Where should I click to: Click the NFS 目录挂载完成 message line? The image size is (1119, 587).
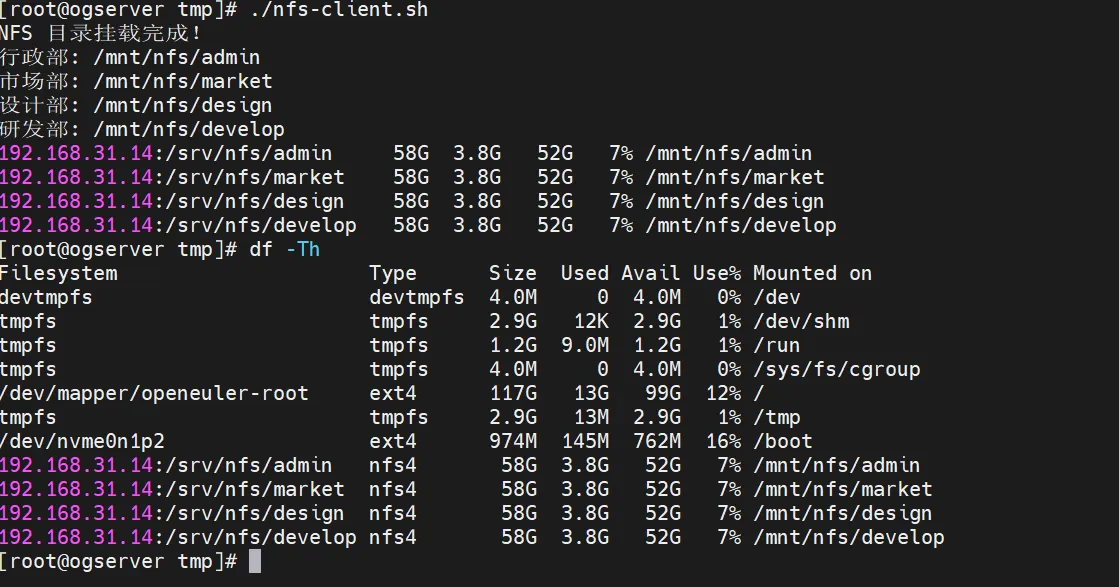[x=101, y=33]
